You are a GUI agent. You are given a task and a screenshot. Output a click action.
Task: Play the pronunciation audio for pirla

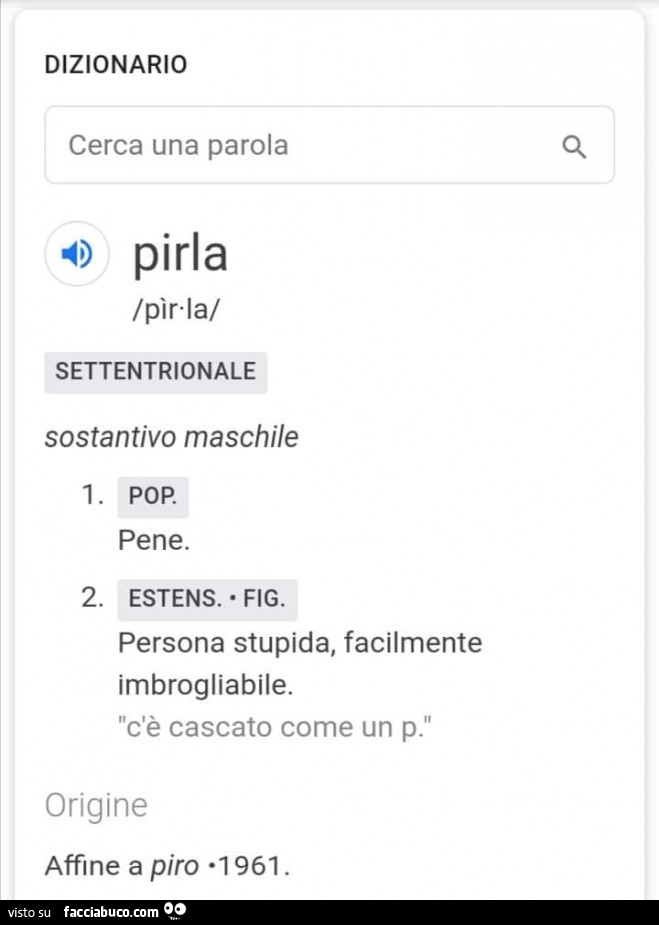point(76,254)
